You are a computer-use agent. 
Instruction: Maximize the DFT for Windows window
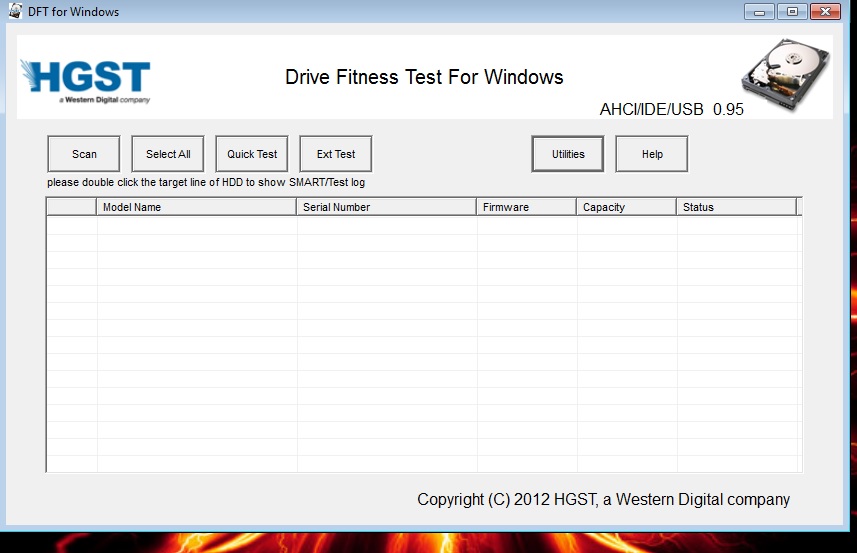click(792, 11)
